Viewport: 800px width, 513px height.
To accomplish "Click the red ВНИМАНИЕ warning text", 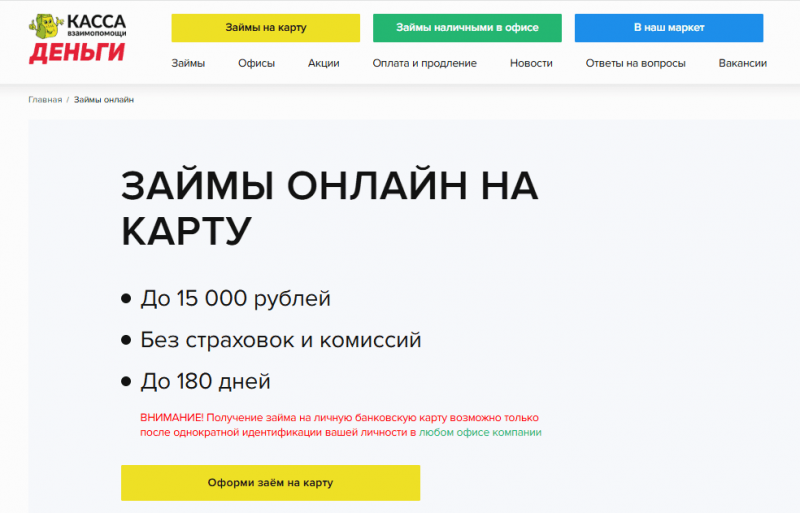I will 339,417.
